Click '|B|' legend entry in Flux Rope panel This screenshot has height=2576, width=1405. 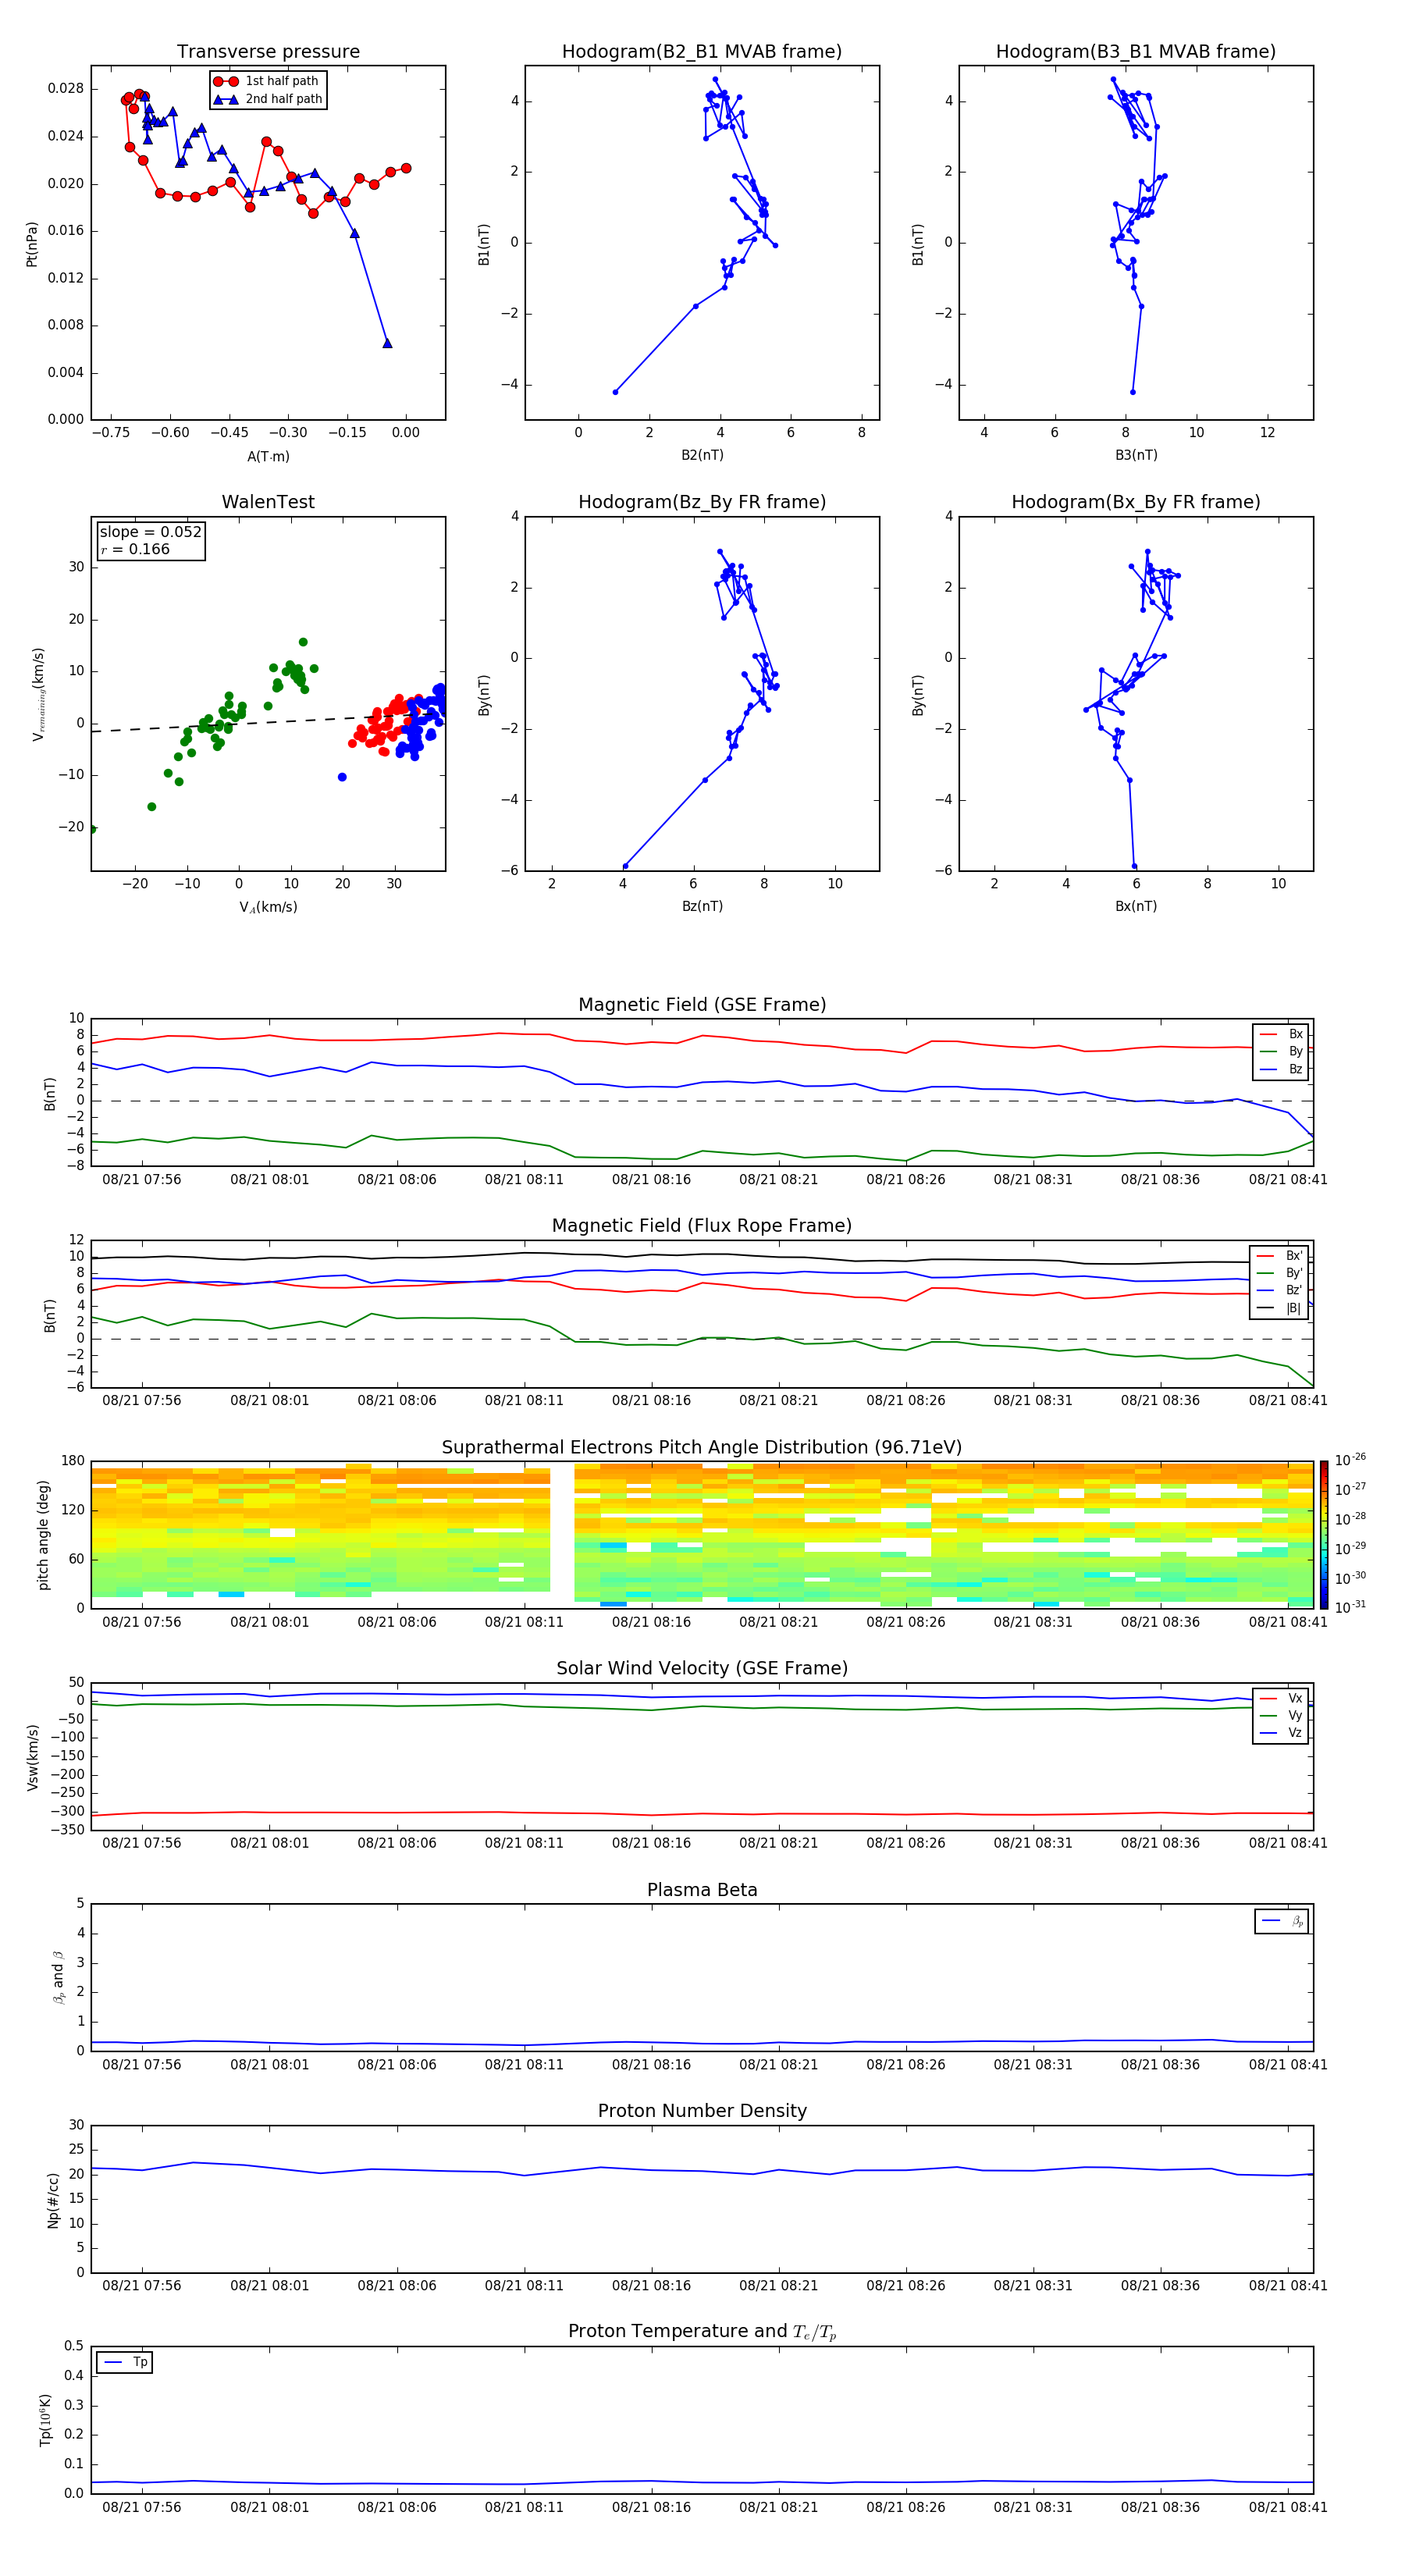[x=1280, y=1308]
